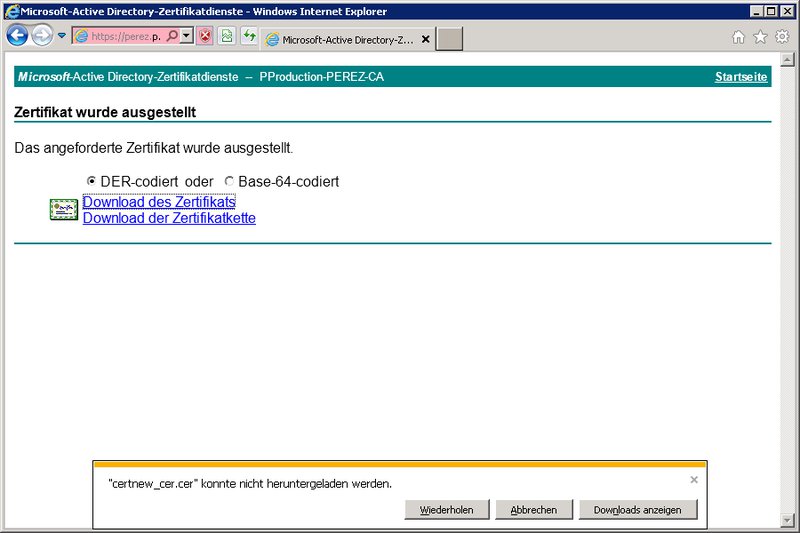Open a new blank tab
The image size is (800, 533).
(449, 39)
